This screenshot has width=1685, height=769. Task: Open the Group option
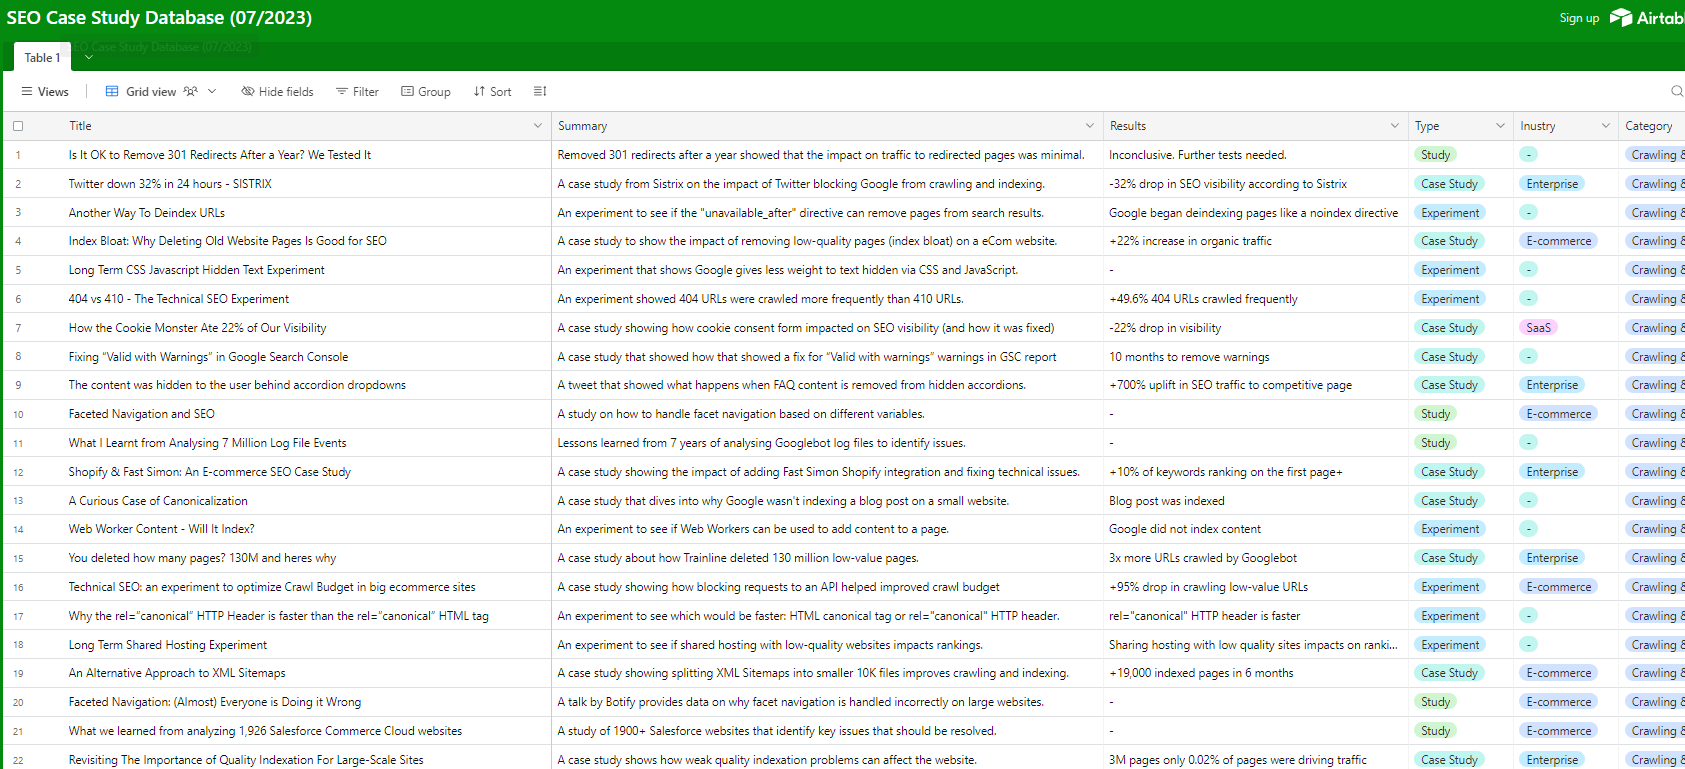(x=426, y=91)
